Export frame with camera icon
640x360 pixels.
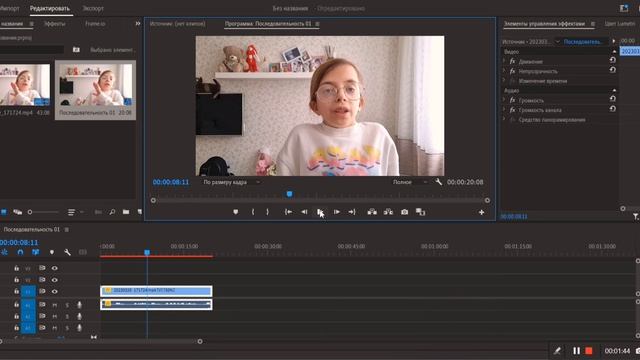tap(404, 212)
